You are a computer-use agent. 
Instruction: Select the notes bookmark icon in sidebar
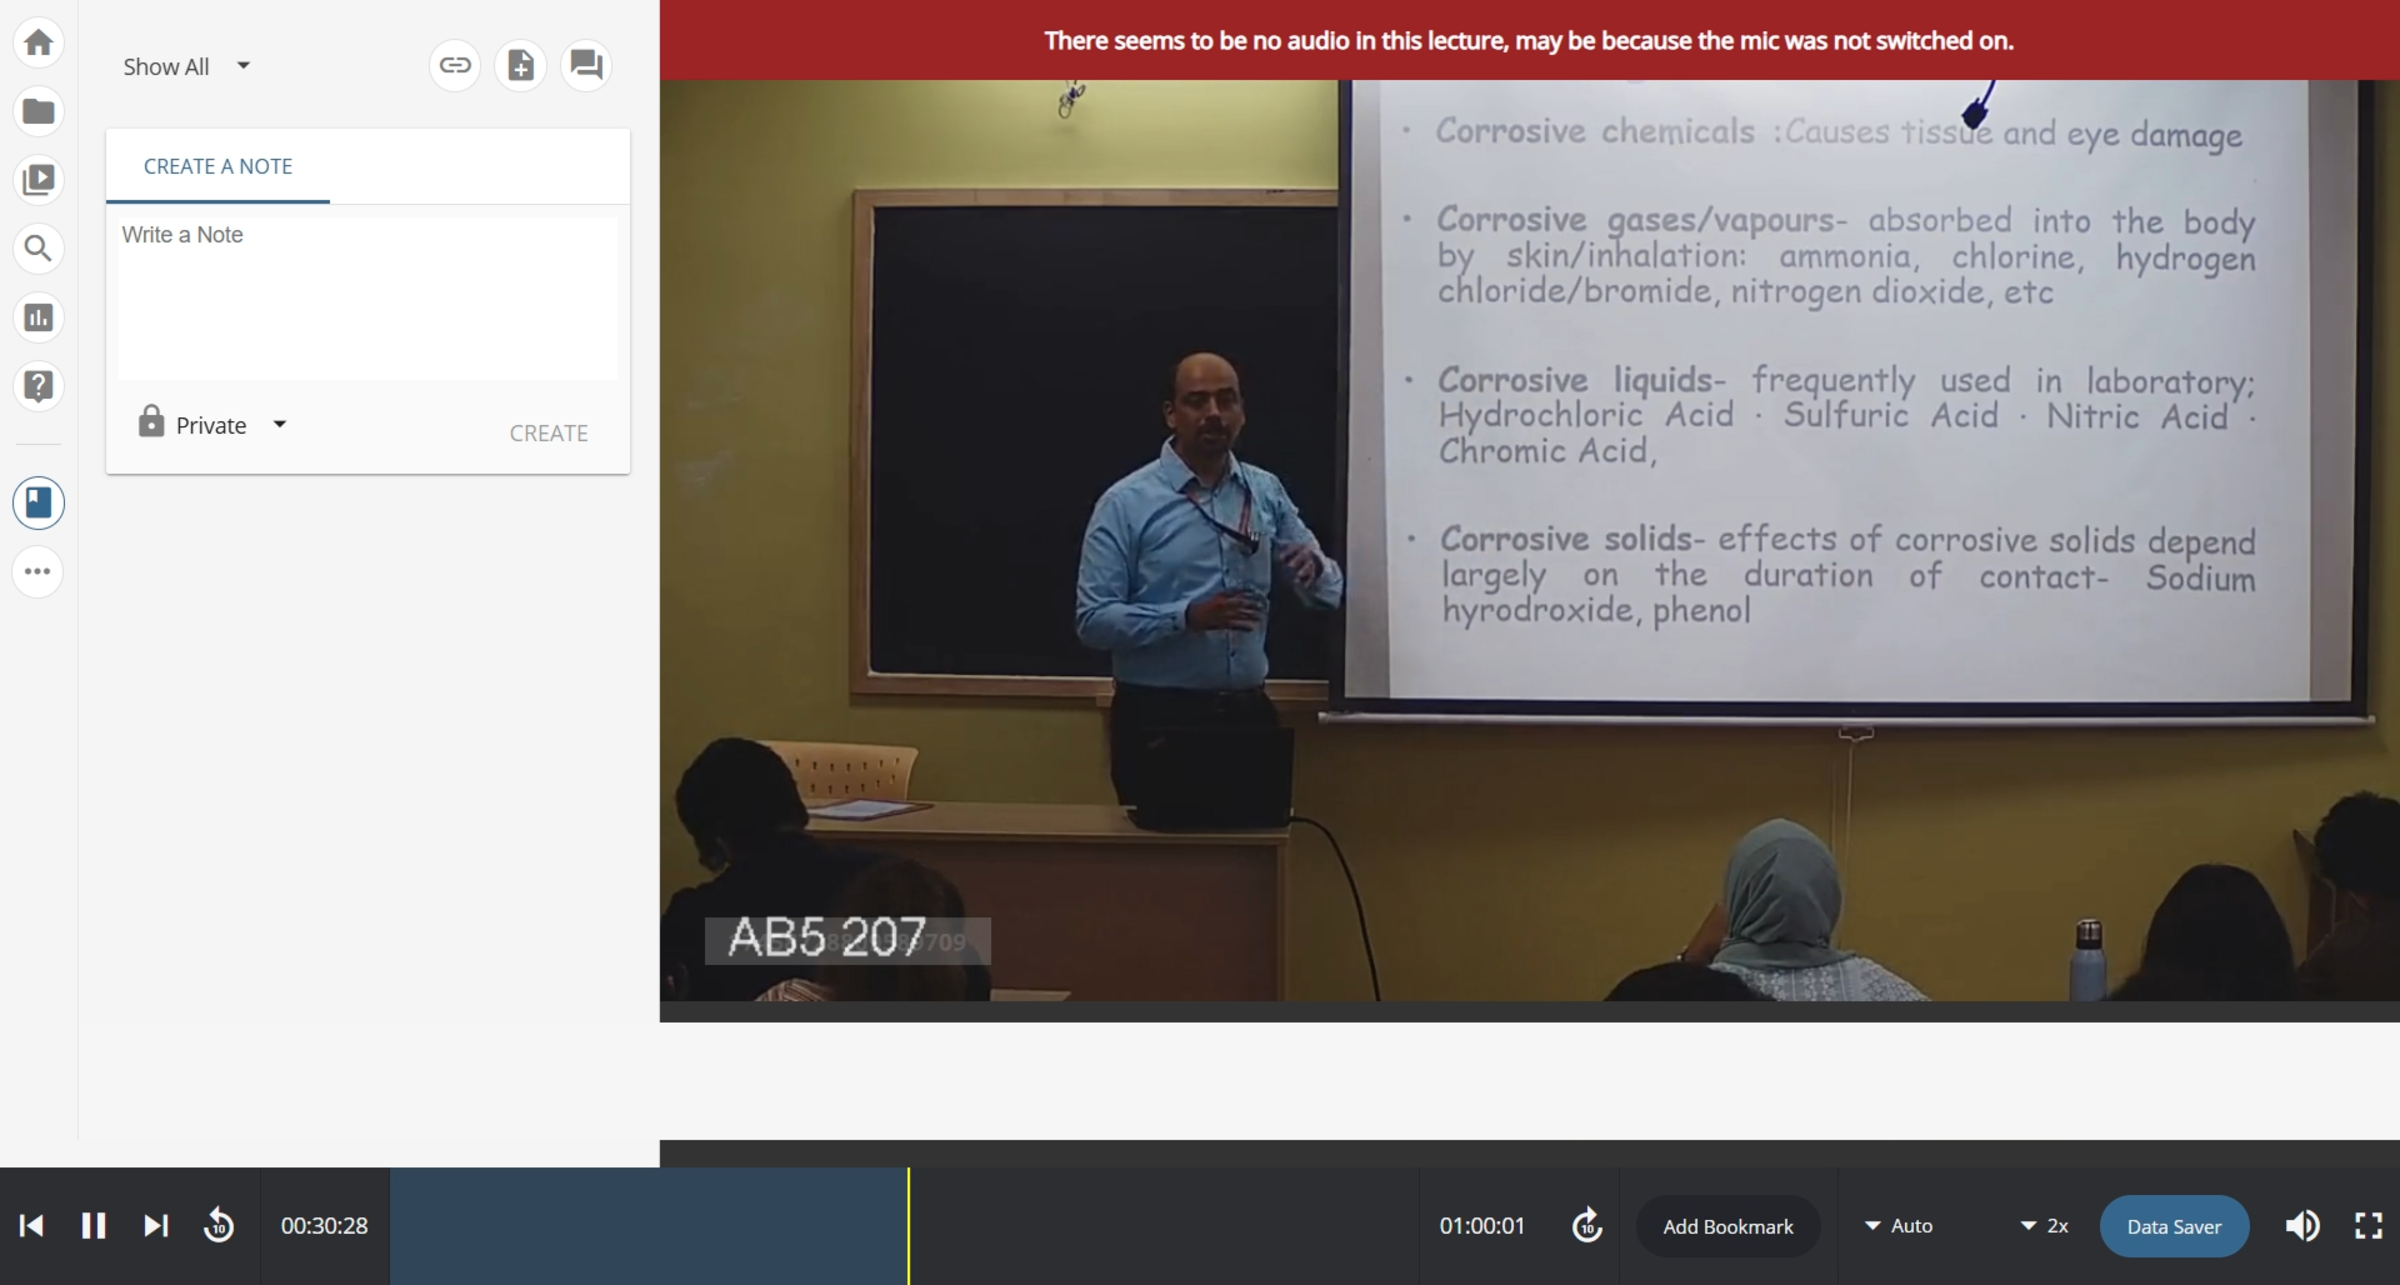[38, 502]
